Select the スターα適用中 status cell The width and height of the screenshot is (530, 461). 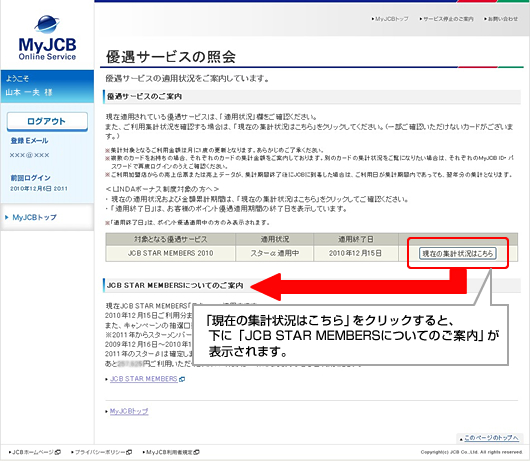pyautogui.click(x=274, y=253)
